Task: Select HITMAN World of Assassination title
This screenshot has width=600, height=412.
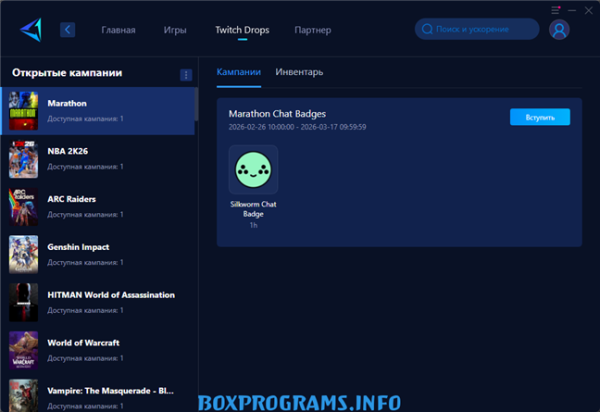Action: [111, 295]
